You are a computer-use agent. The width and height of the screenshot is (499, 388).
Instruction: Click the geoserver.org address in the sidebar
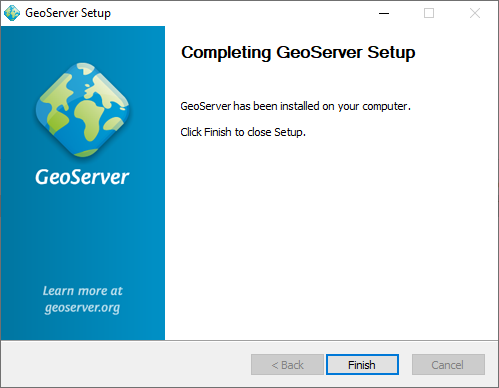pos(82,308)
